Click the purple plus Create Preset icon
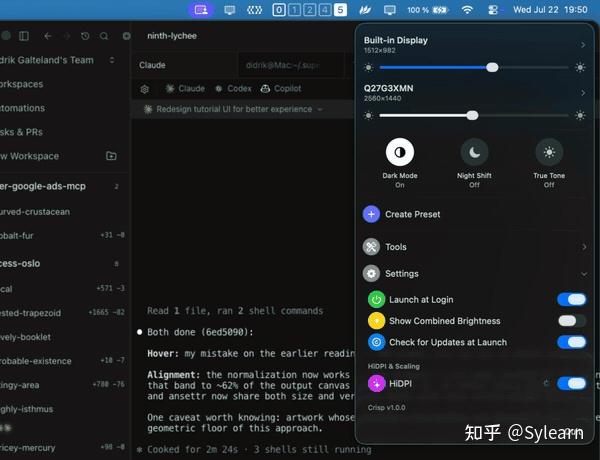 click(x=371, y=214)
